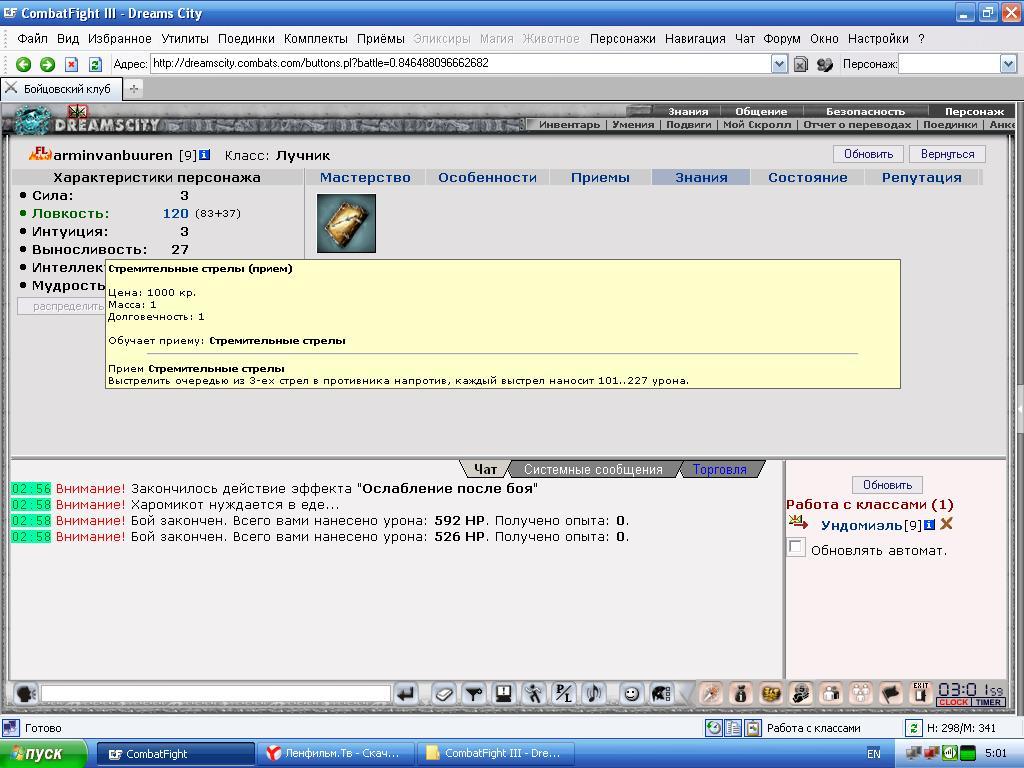Open the Файл menu
Screen dimensions: 1024x768
[32, 39]
